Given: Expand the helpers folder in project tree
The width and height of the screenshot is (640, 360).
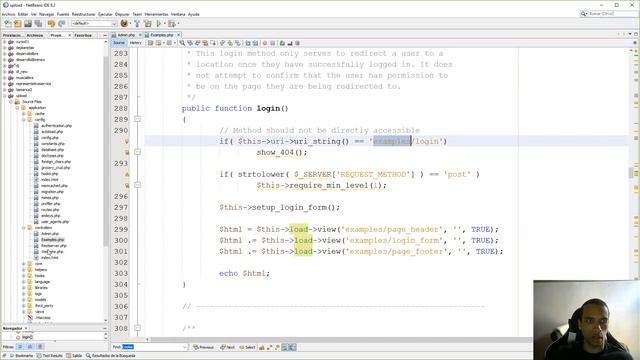Looking at the screenshot, I should point(24,269).
